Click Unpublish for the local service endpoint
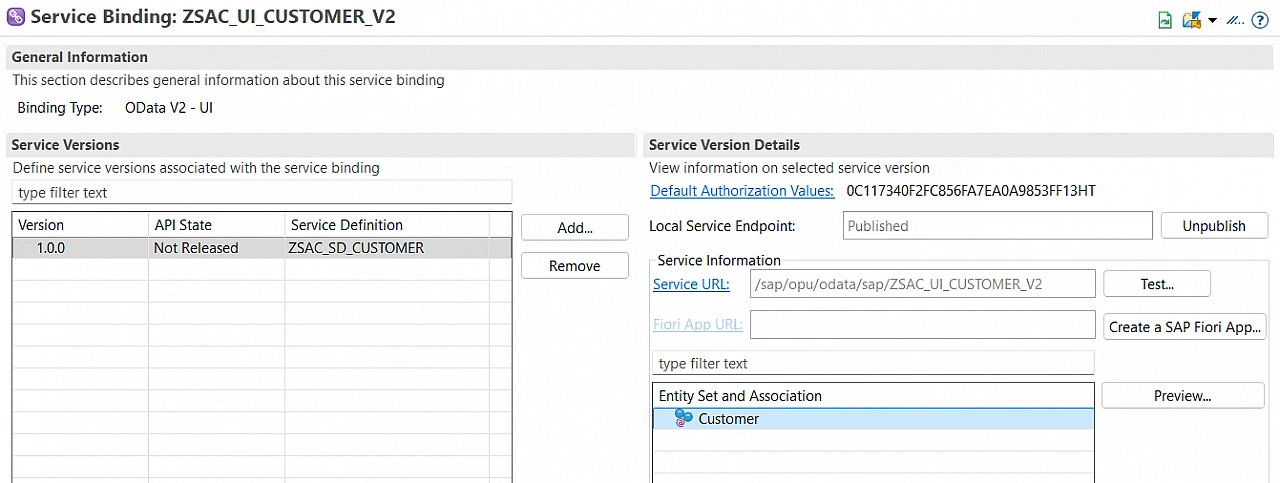 click(x=1214, y=226)
